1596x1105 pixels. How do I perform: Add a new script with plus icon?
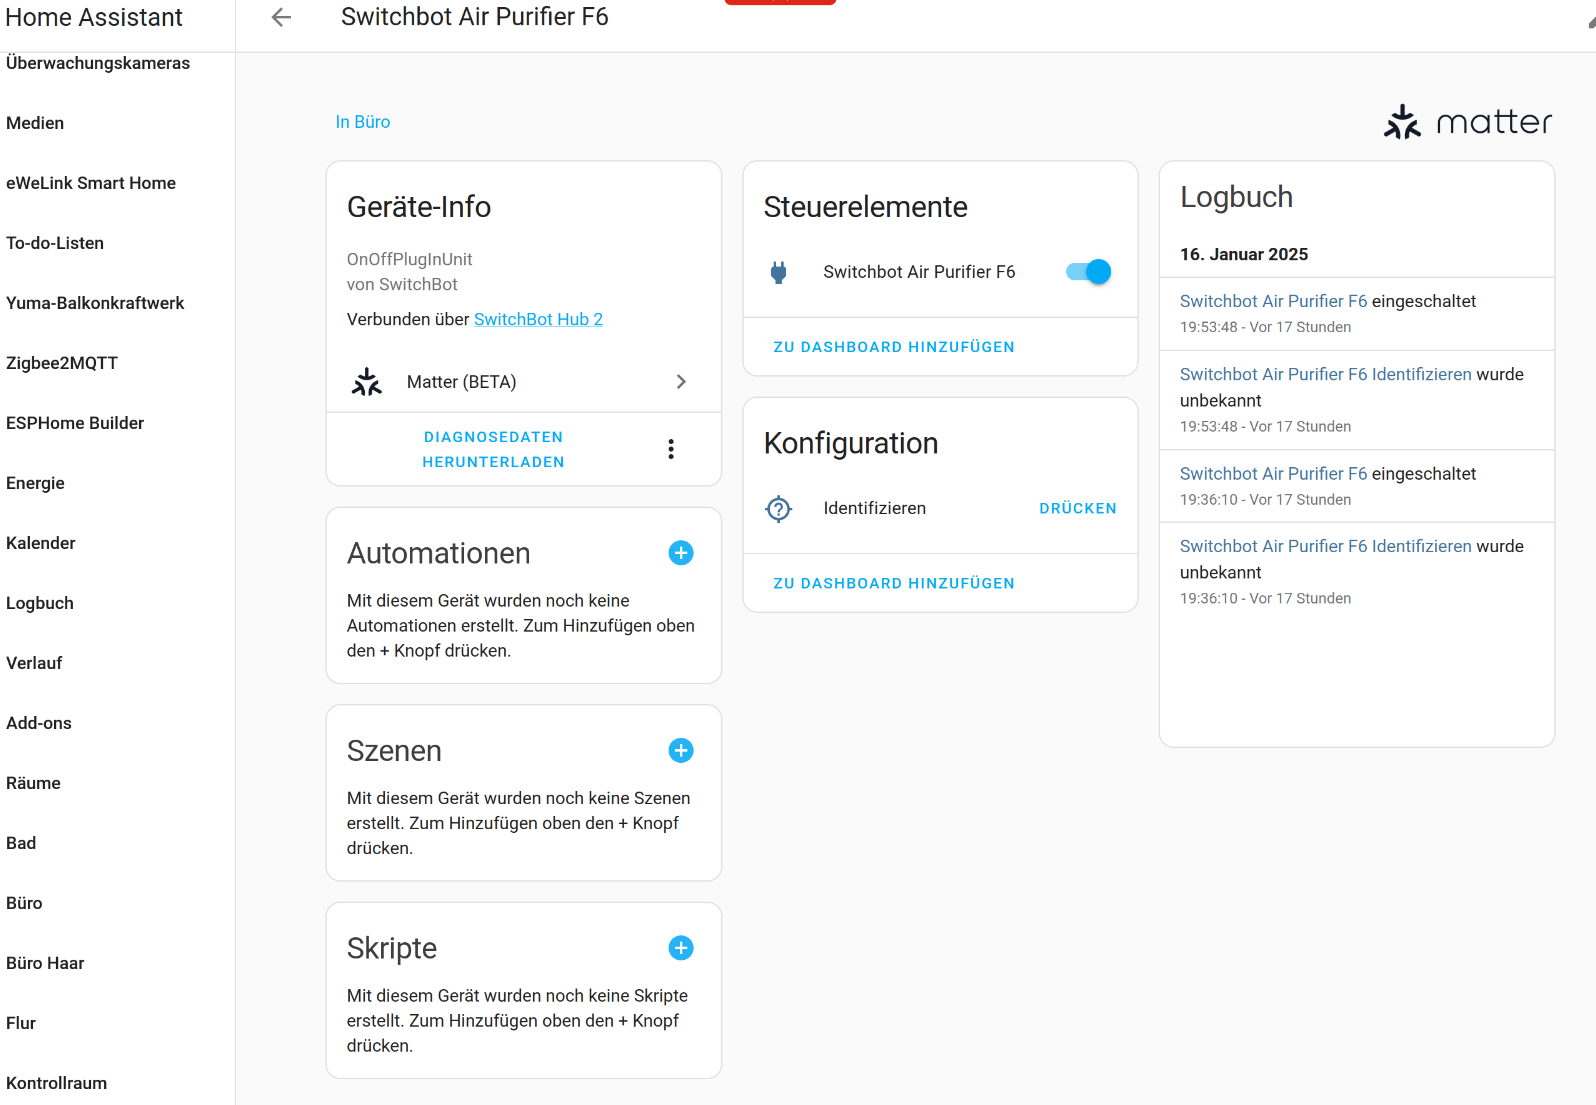(681, 948)
